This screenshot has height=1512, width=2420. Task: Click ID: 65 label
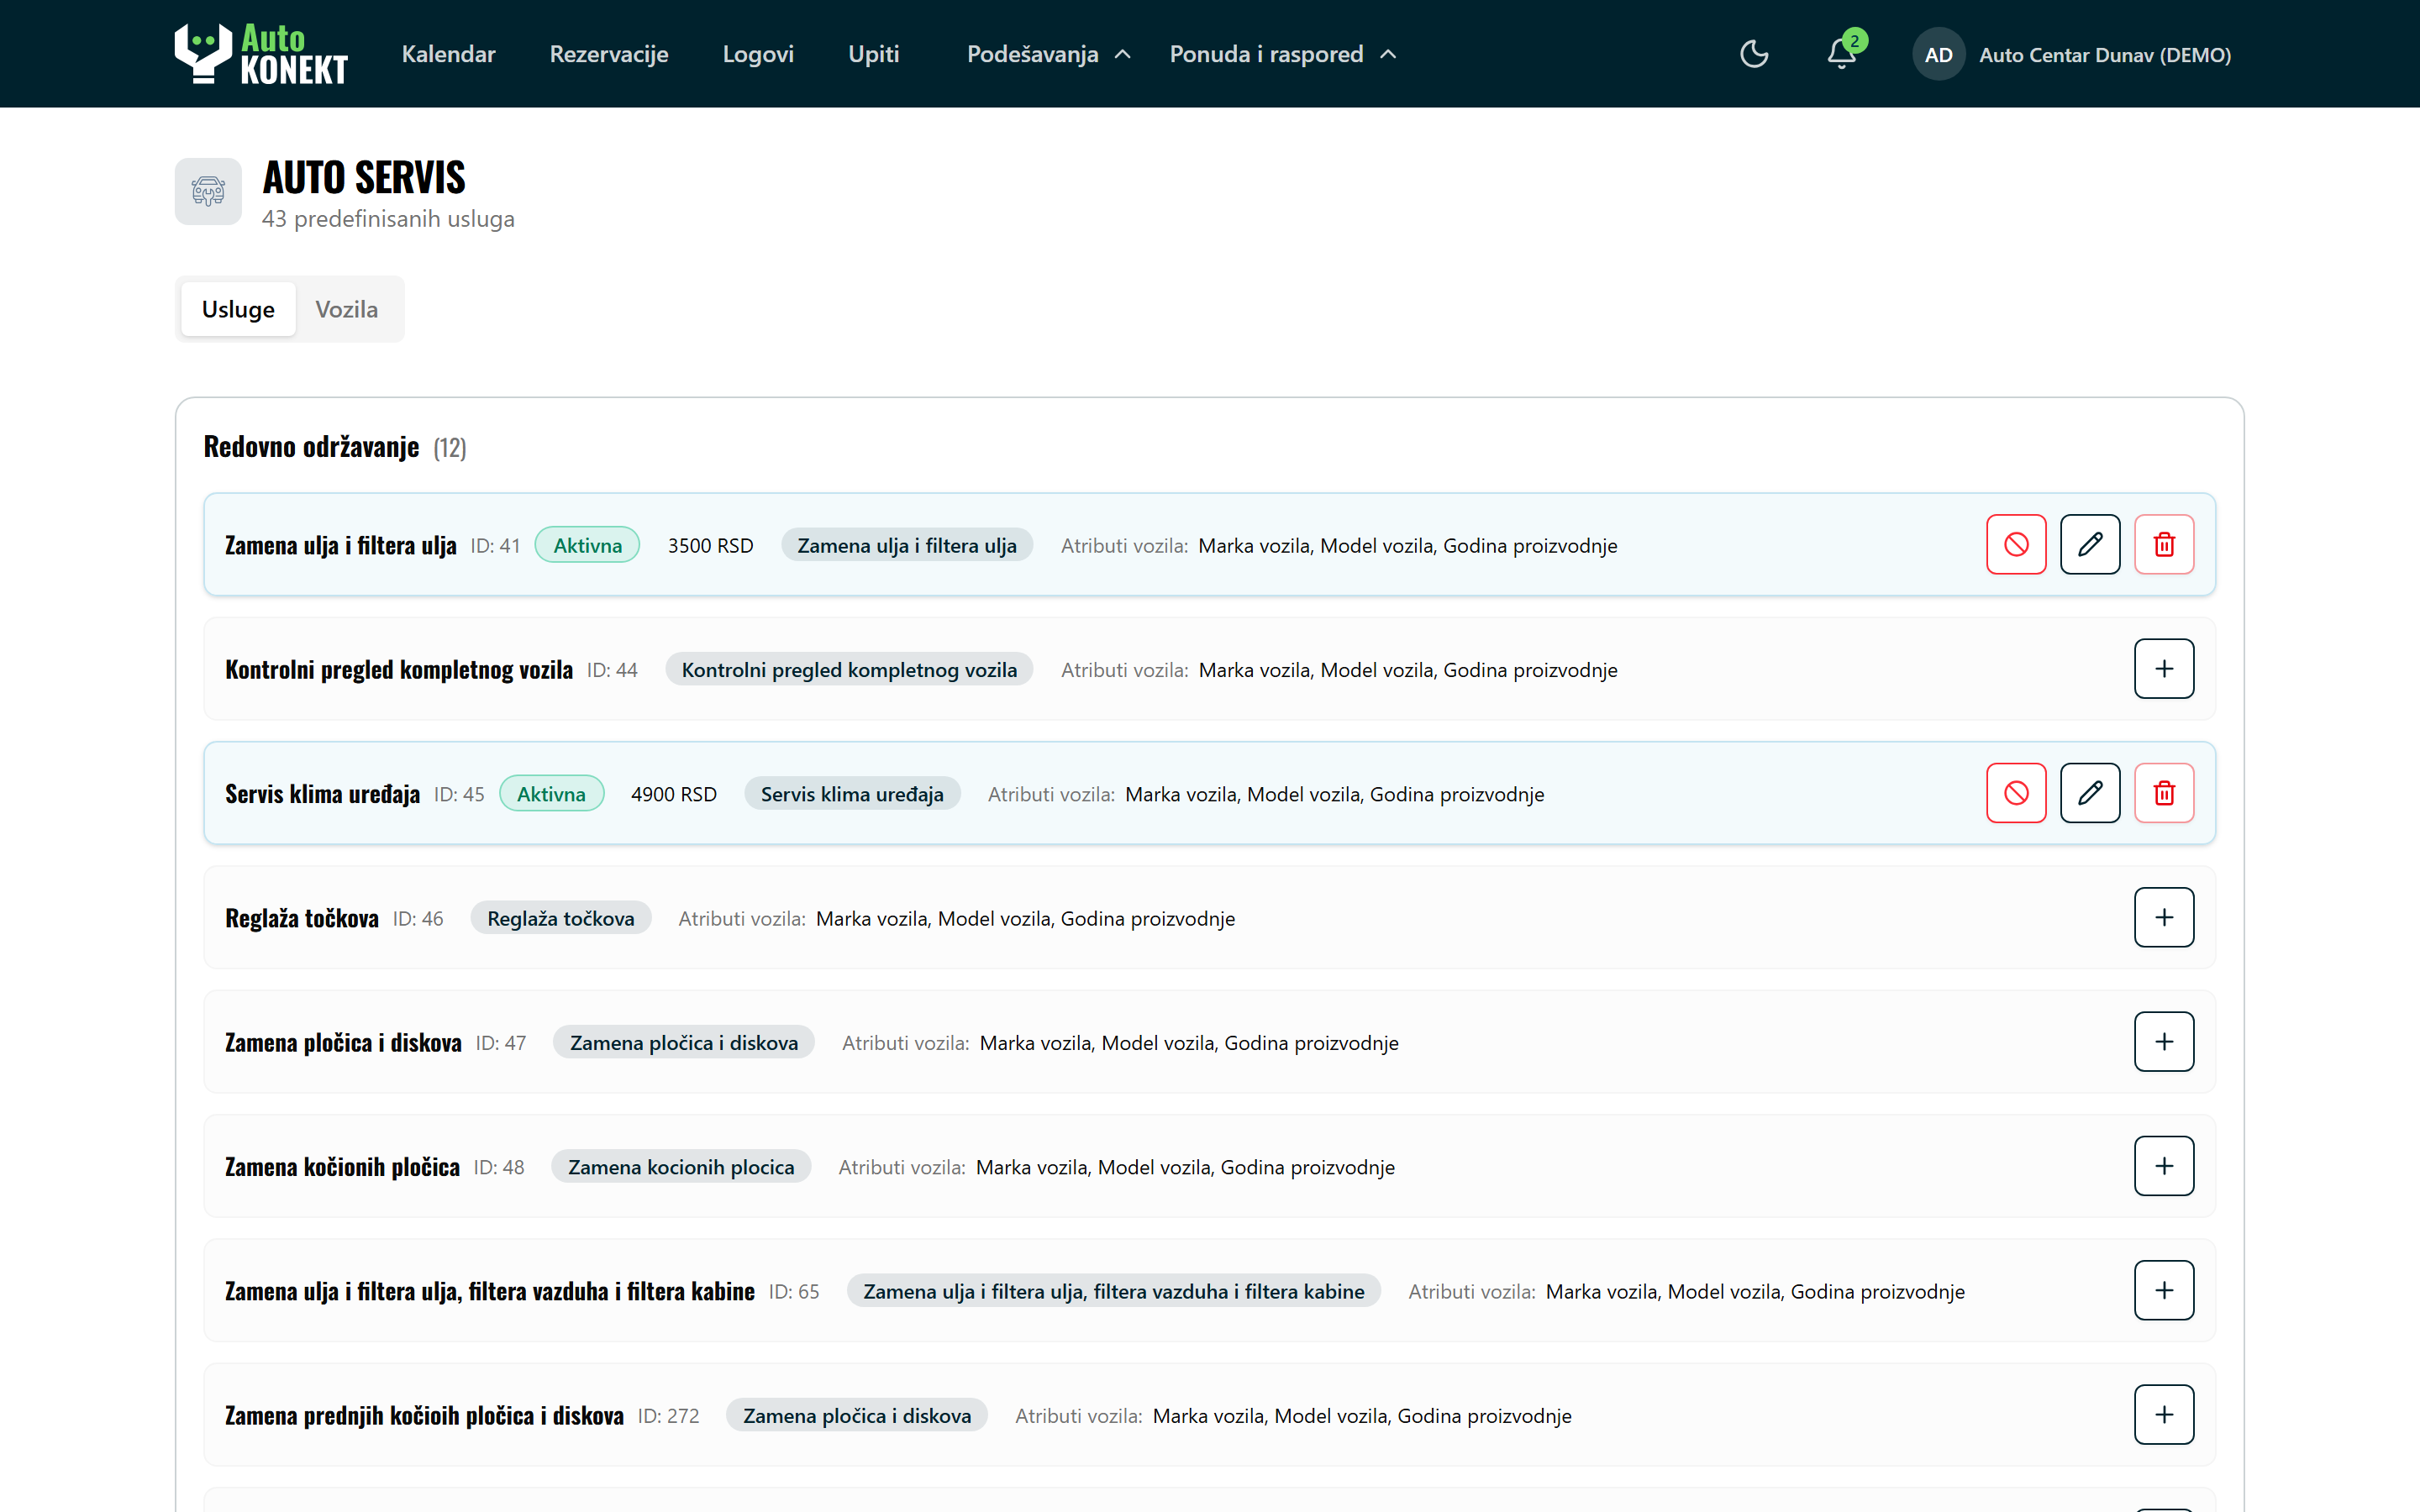click(x=794, y=1292)
